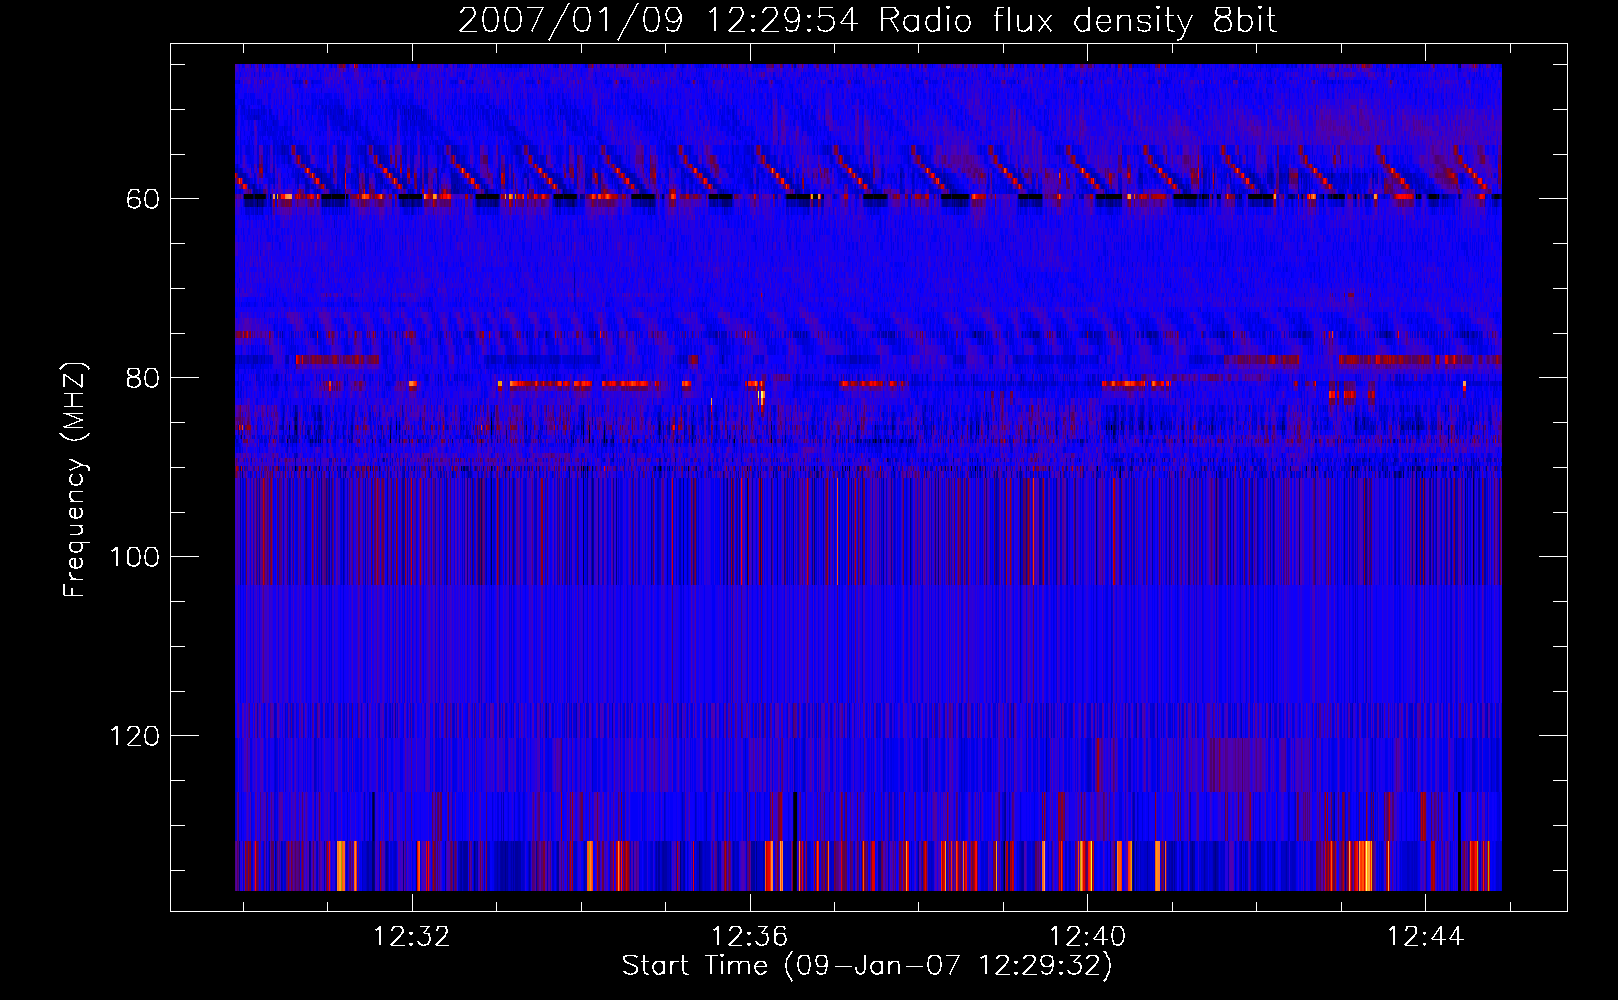Click the 12:32 time tick label
The image size is (1618, 1000).
tap(412, 937)
